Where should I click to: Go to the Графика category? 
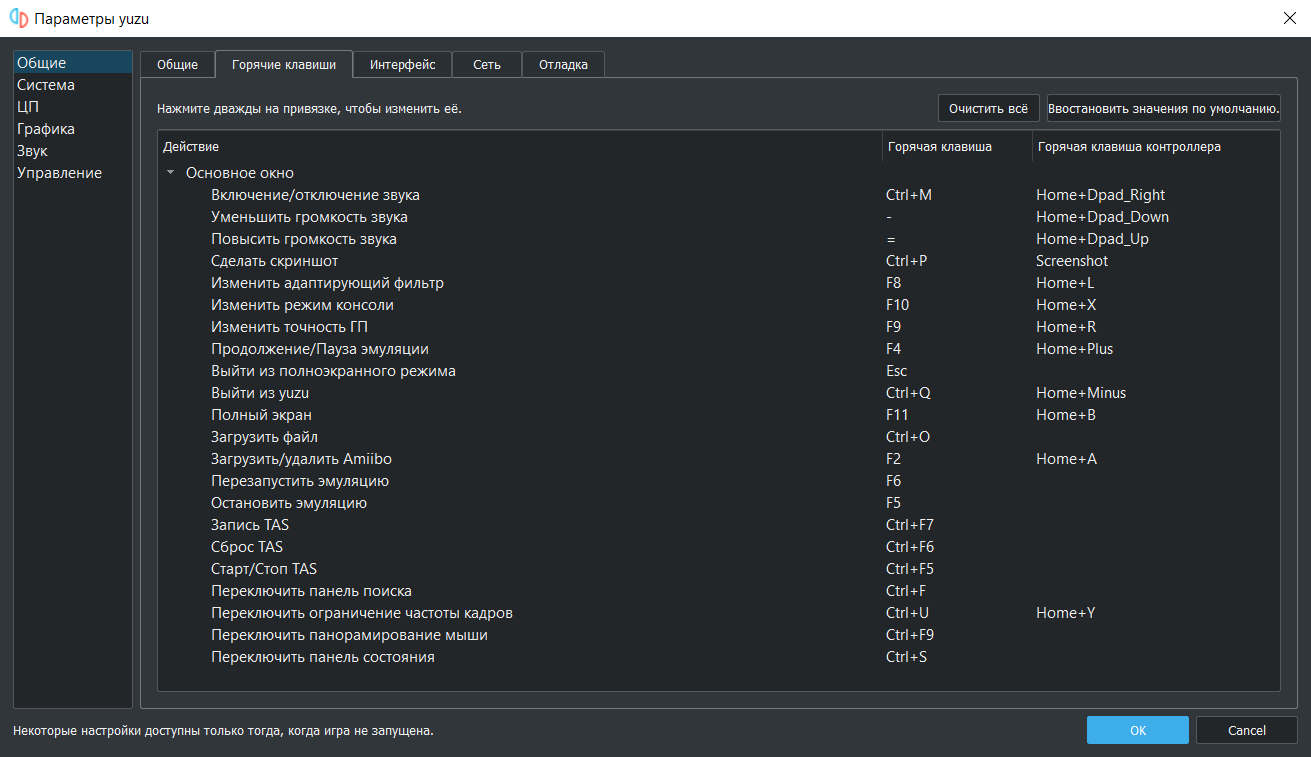tap(73, 129)
